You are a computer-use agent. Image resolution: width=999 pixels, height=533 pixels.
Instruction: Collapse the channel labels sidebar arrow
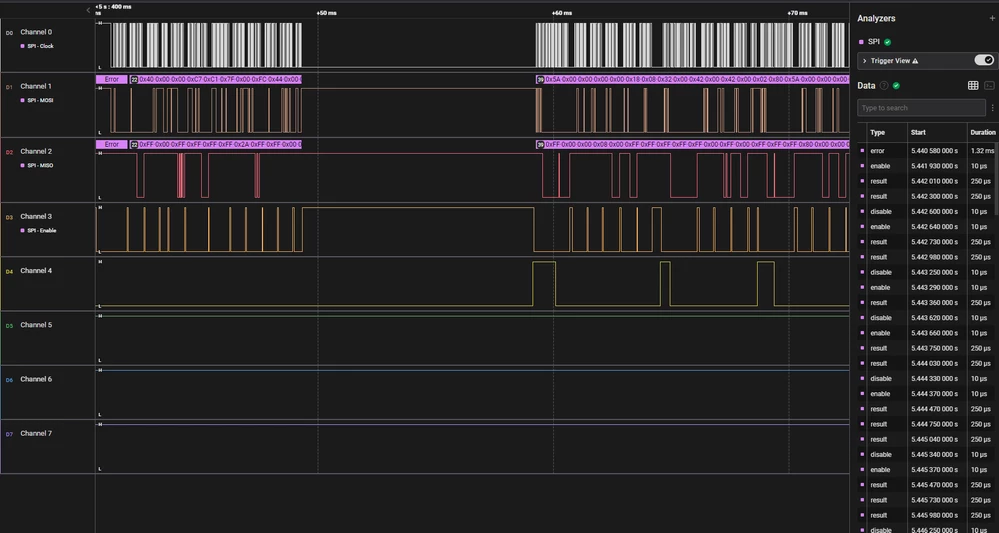tap(88, 10)
